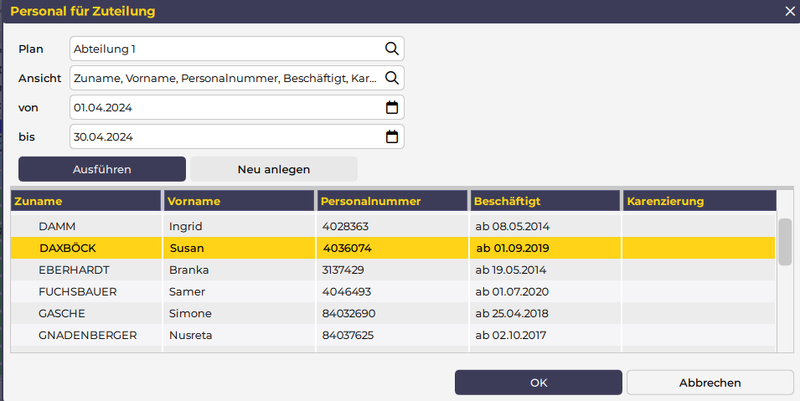Confirm selection with the OK button

point(538,382)
